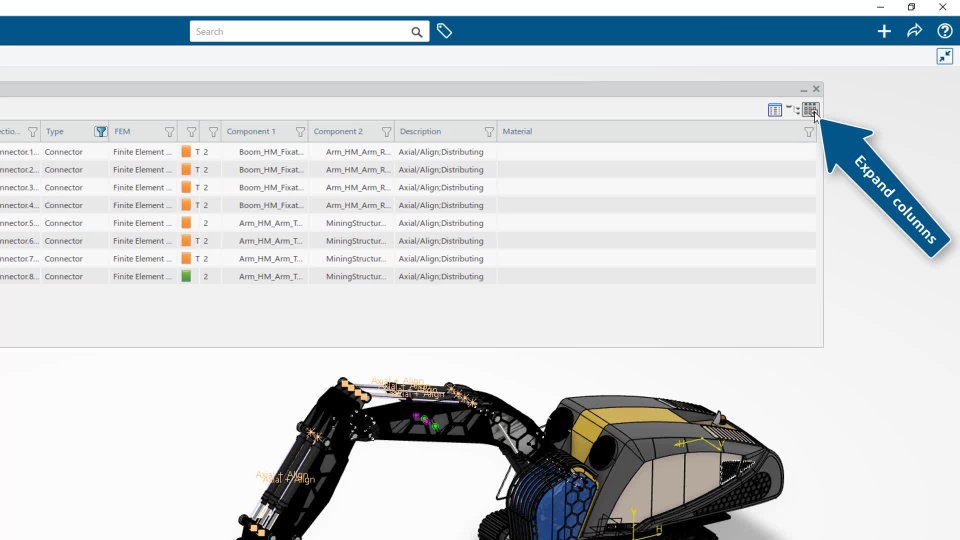
Task: Click the green color swatch in last row
Action: [x=186, y=277]
